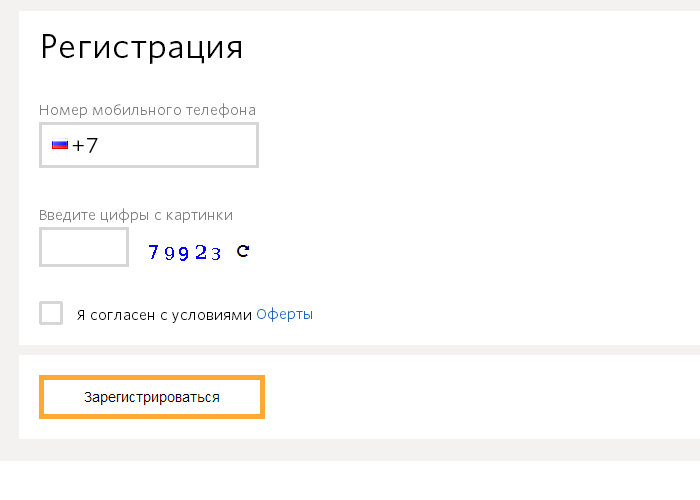The image size is (700, 500).
Task: Click the Russian flag country icon
Action: pos(59,145)
